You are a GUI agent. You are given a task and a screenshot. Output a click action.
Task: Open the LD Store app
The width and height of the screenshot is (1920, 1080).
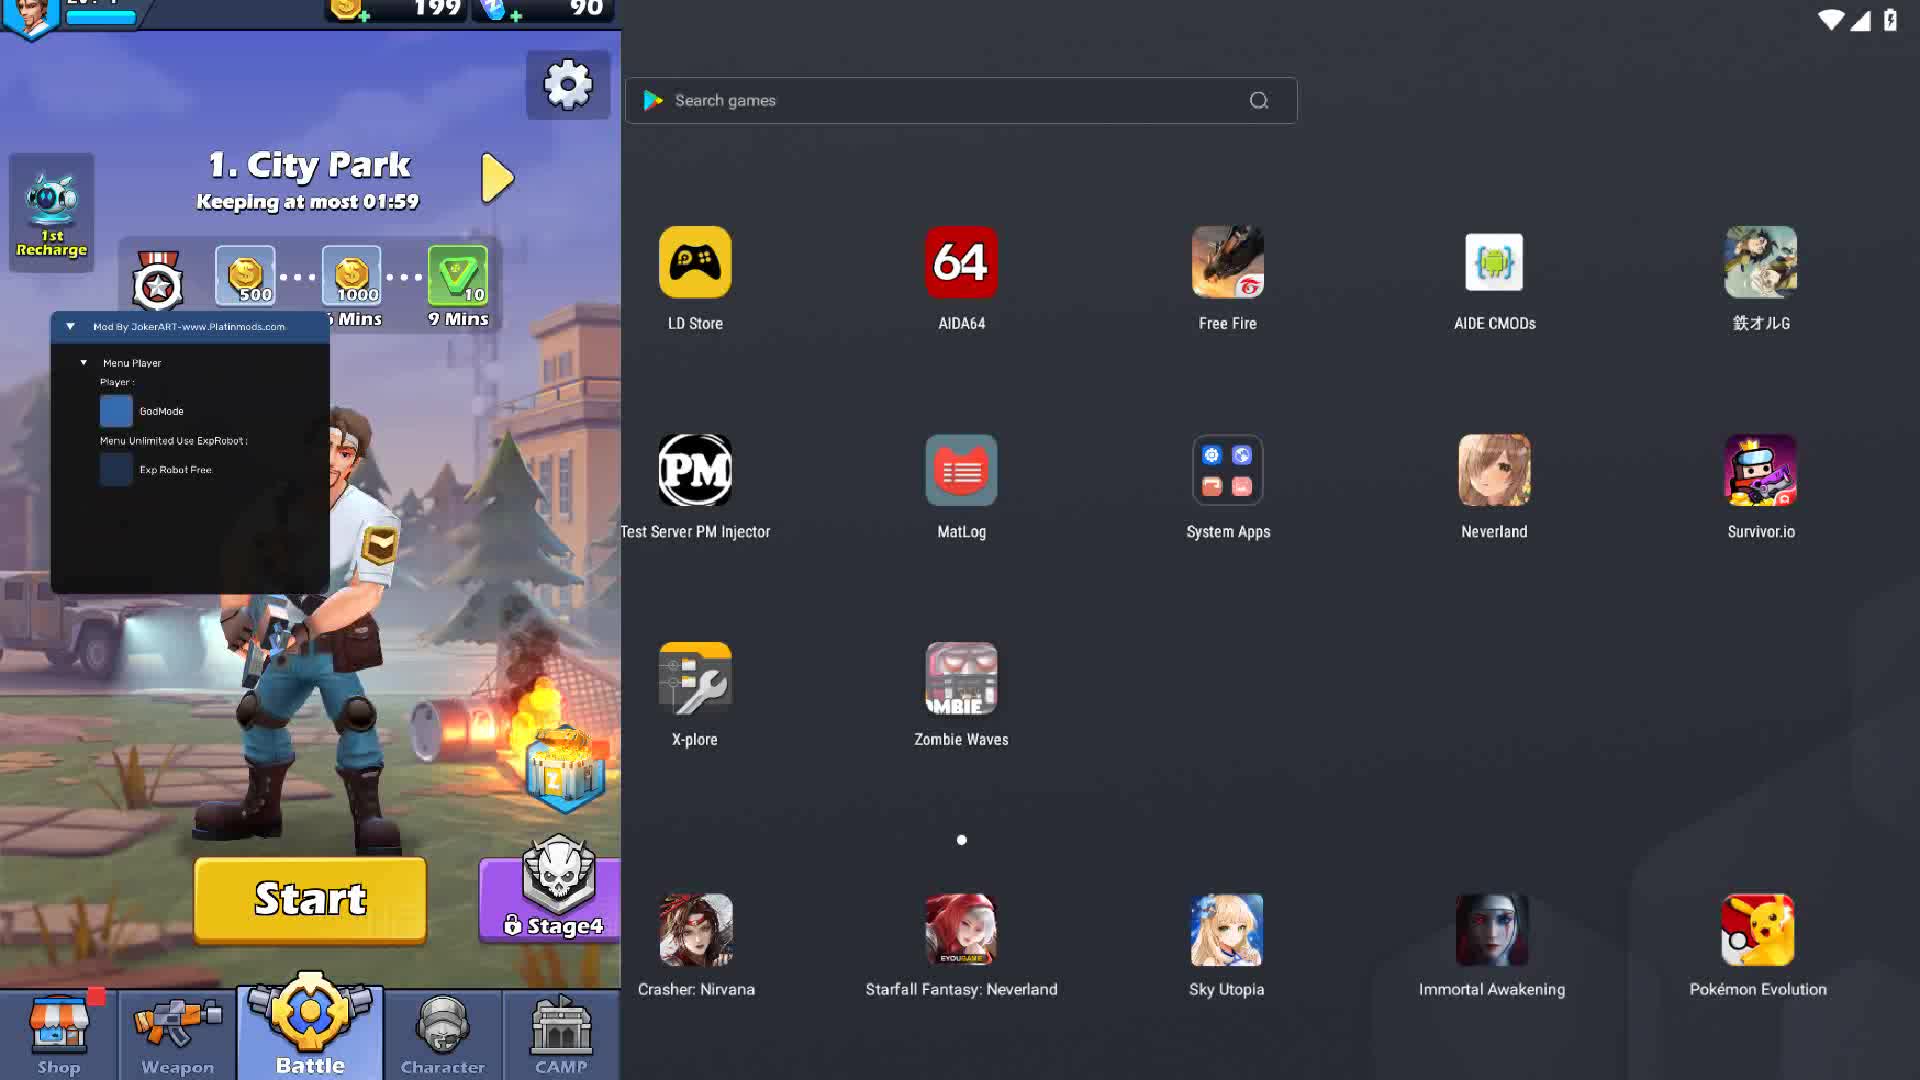click(x=695, y=263)
